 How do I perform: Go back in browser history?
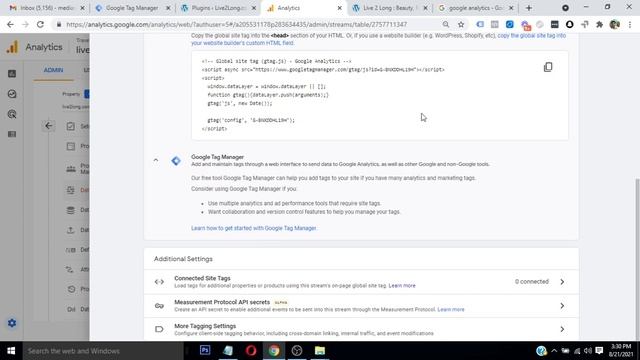[11, 24]
